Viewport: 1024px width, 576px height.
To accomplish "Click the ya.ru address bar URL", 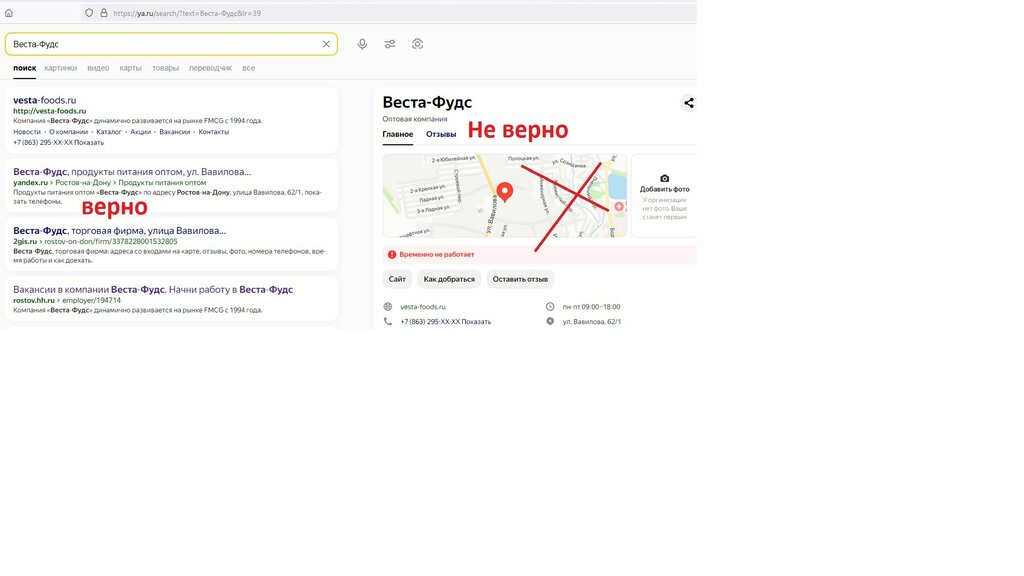I will tap(187, 13).
